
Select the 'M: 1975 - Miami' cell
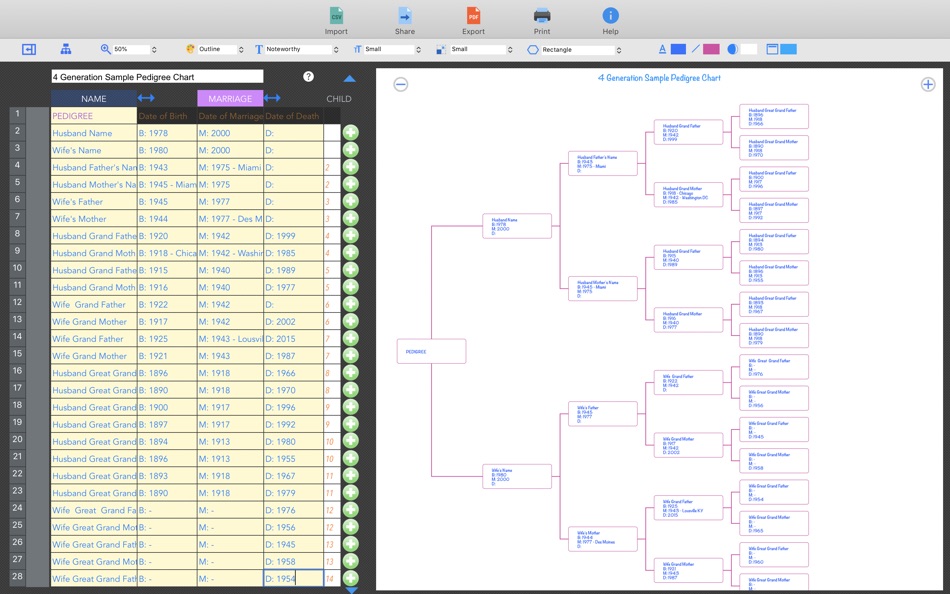[230, 167]
